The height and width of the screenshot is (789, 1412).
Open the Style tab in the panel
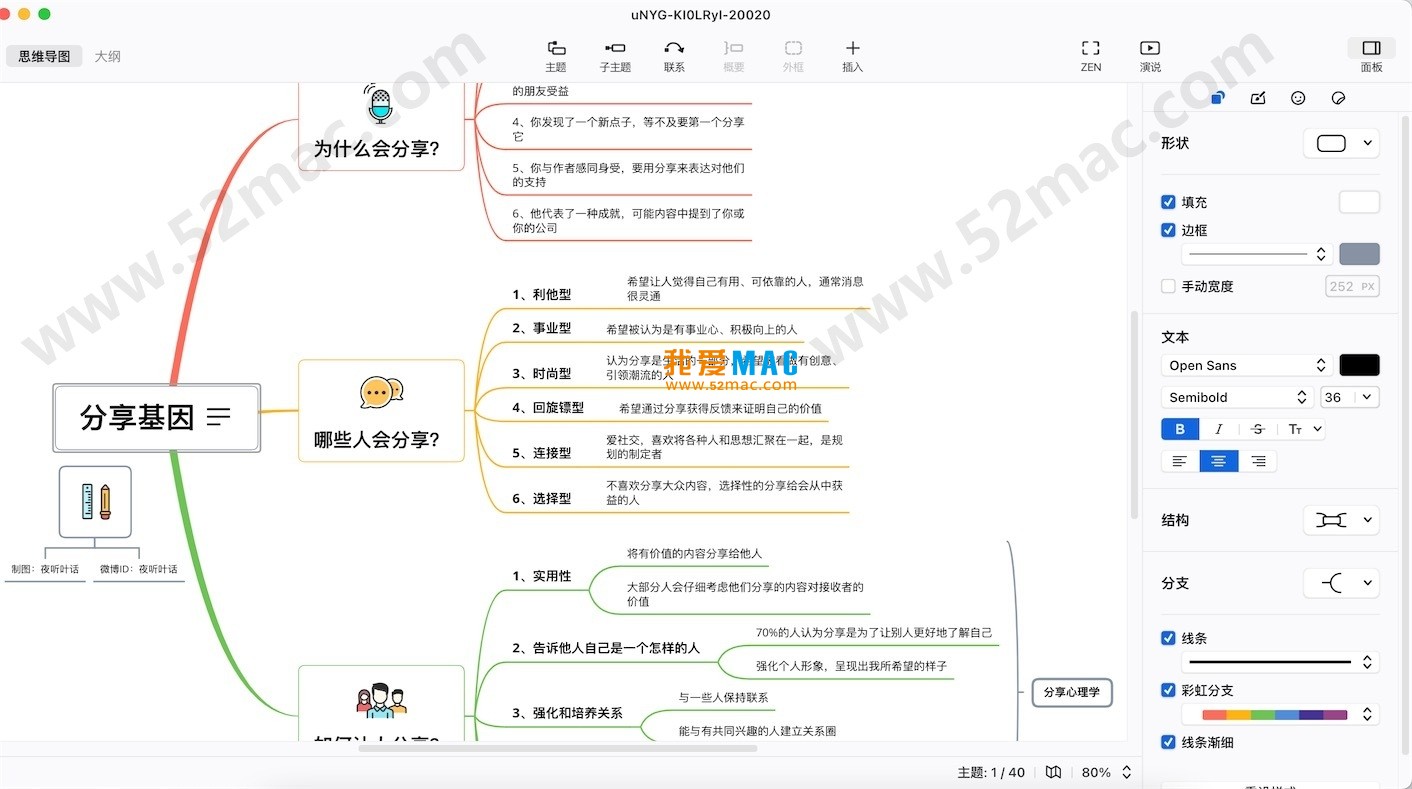(x=1218, y=98)
